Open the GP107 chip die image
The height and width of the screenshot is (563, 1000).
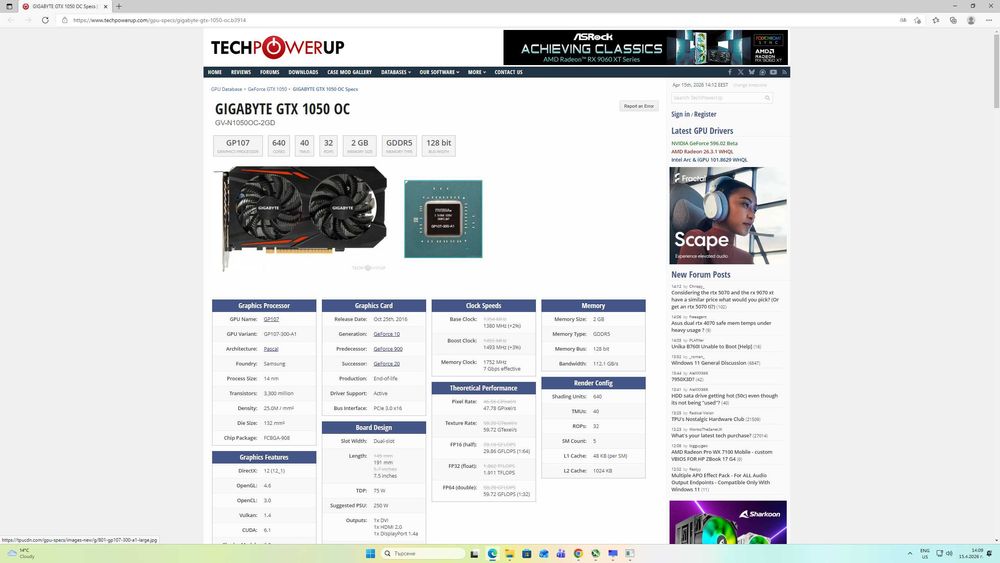coord(443,219)
